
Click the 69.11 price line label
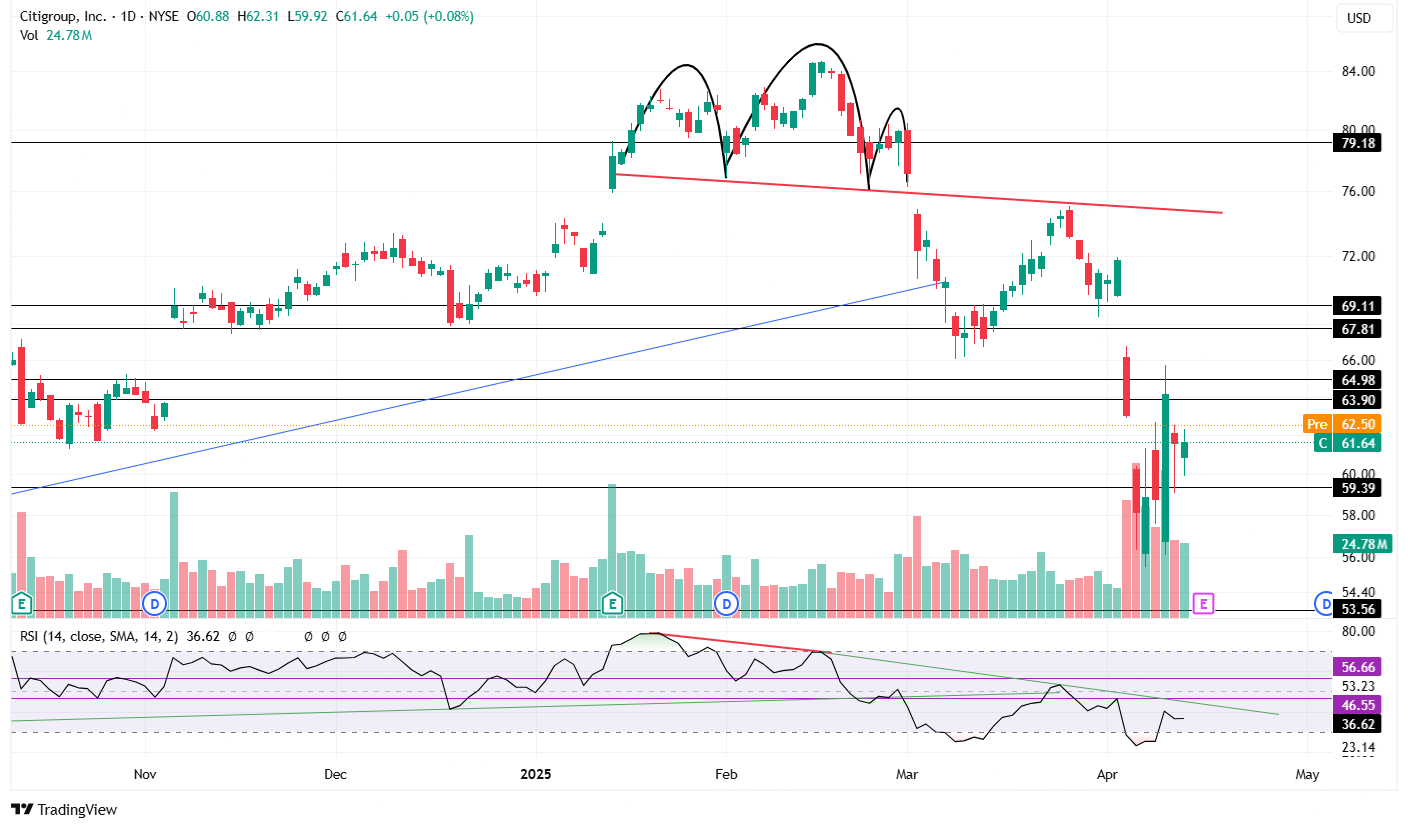point(1359,305)
